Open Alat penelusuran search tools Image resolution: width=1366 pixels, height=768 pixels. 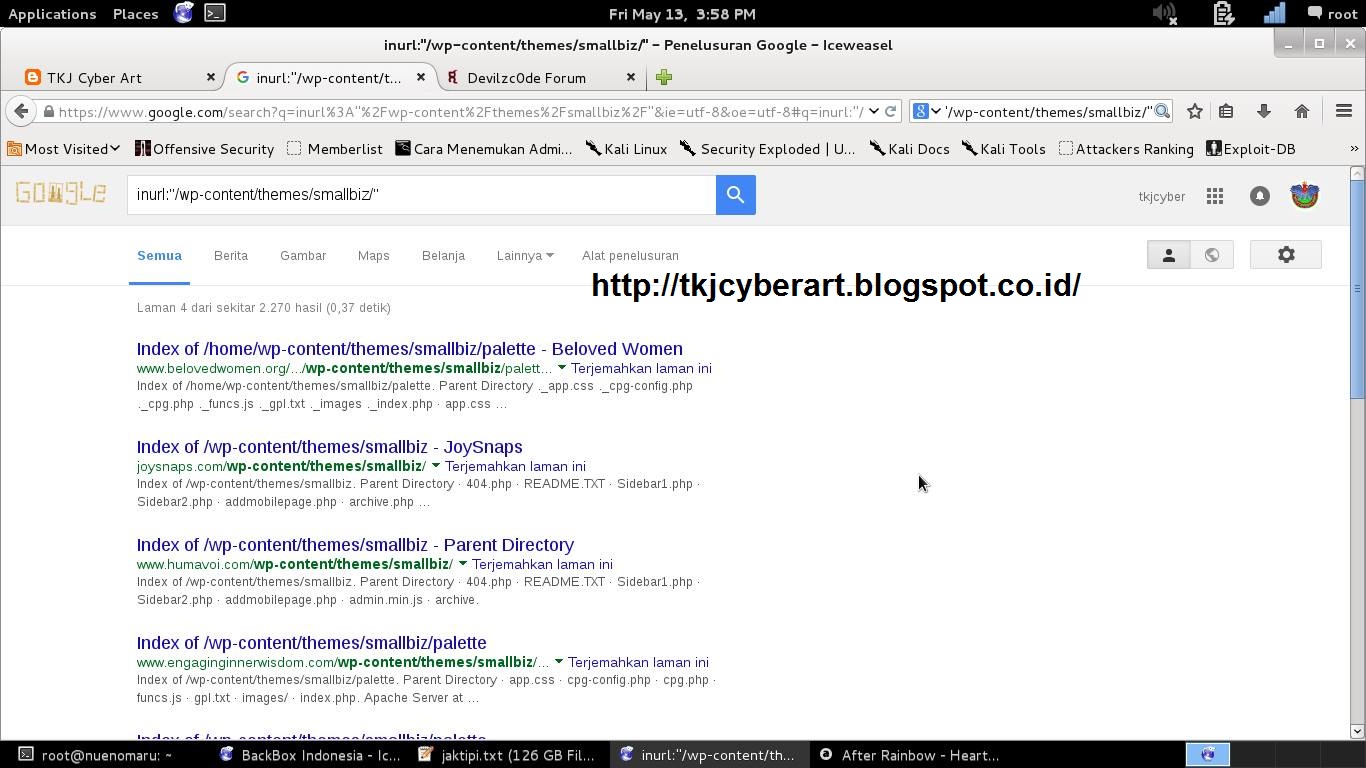[x=630, y=256]
